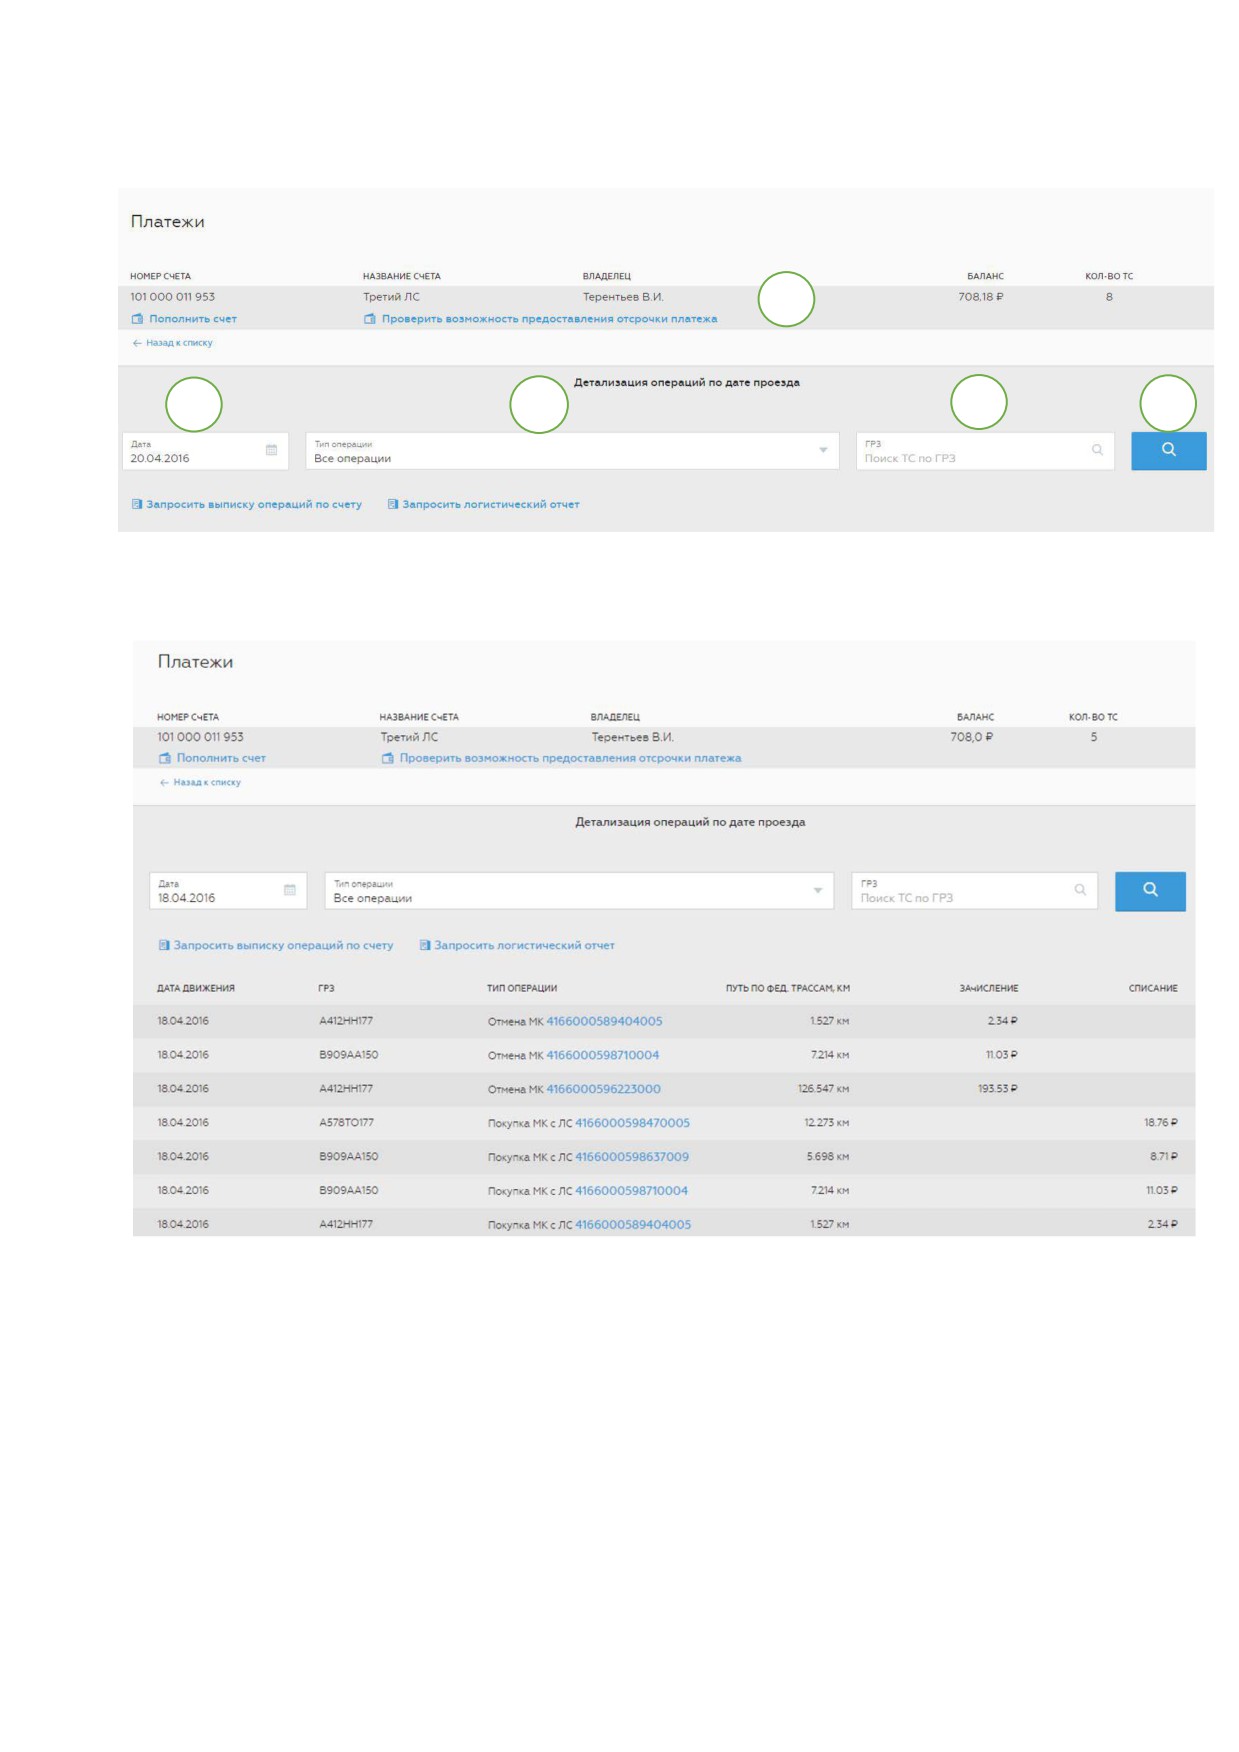Click icon before Запросить логистический отчет in 18.04.2016 panel
Screen dimensions: 1239x1752
[x=425, y=945]
